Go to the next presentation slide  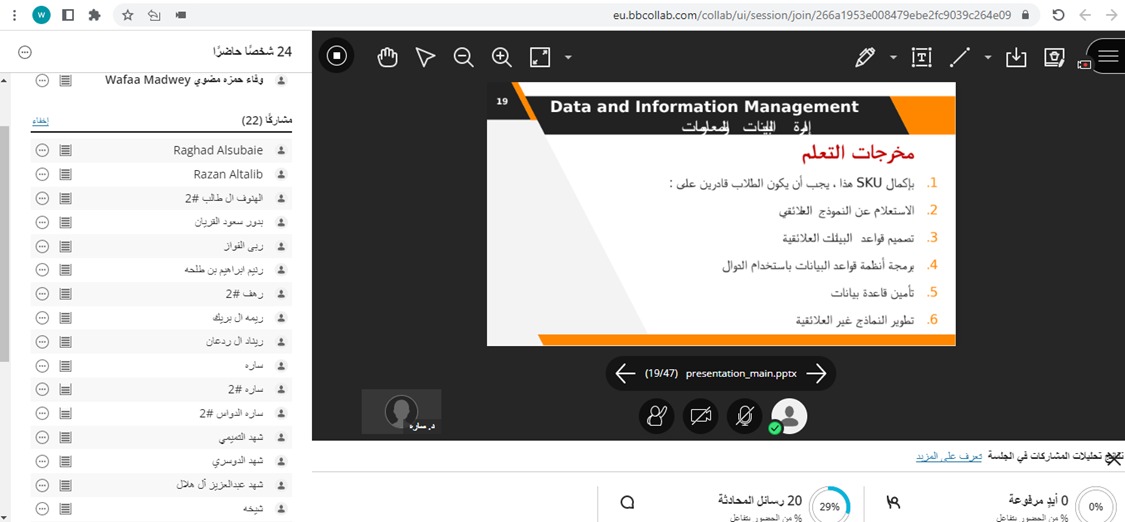816,373
